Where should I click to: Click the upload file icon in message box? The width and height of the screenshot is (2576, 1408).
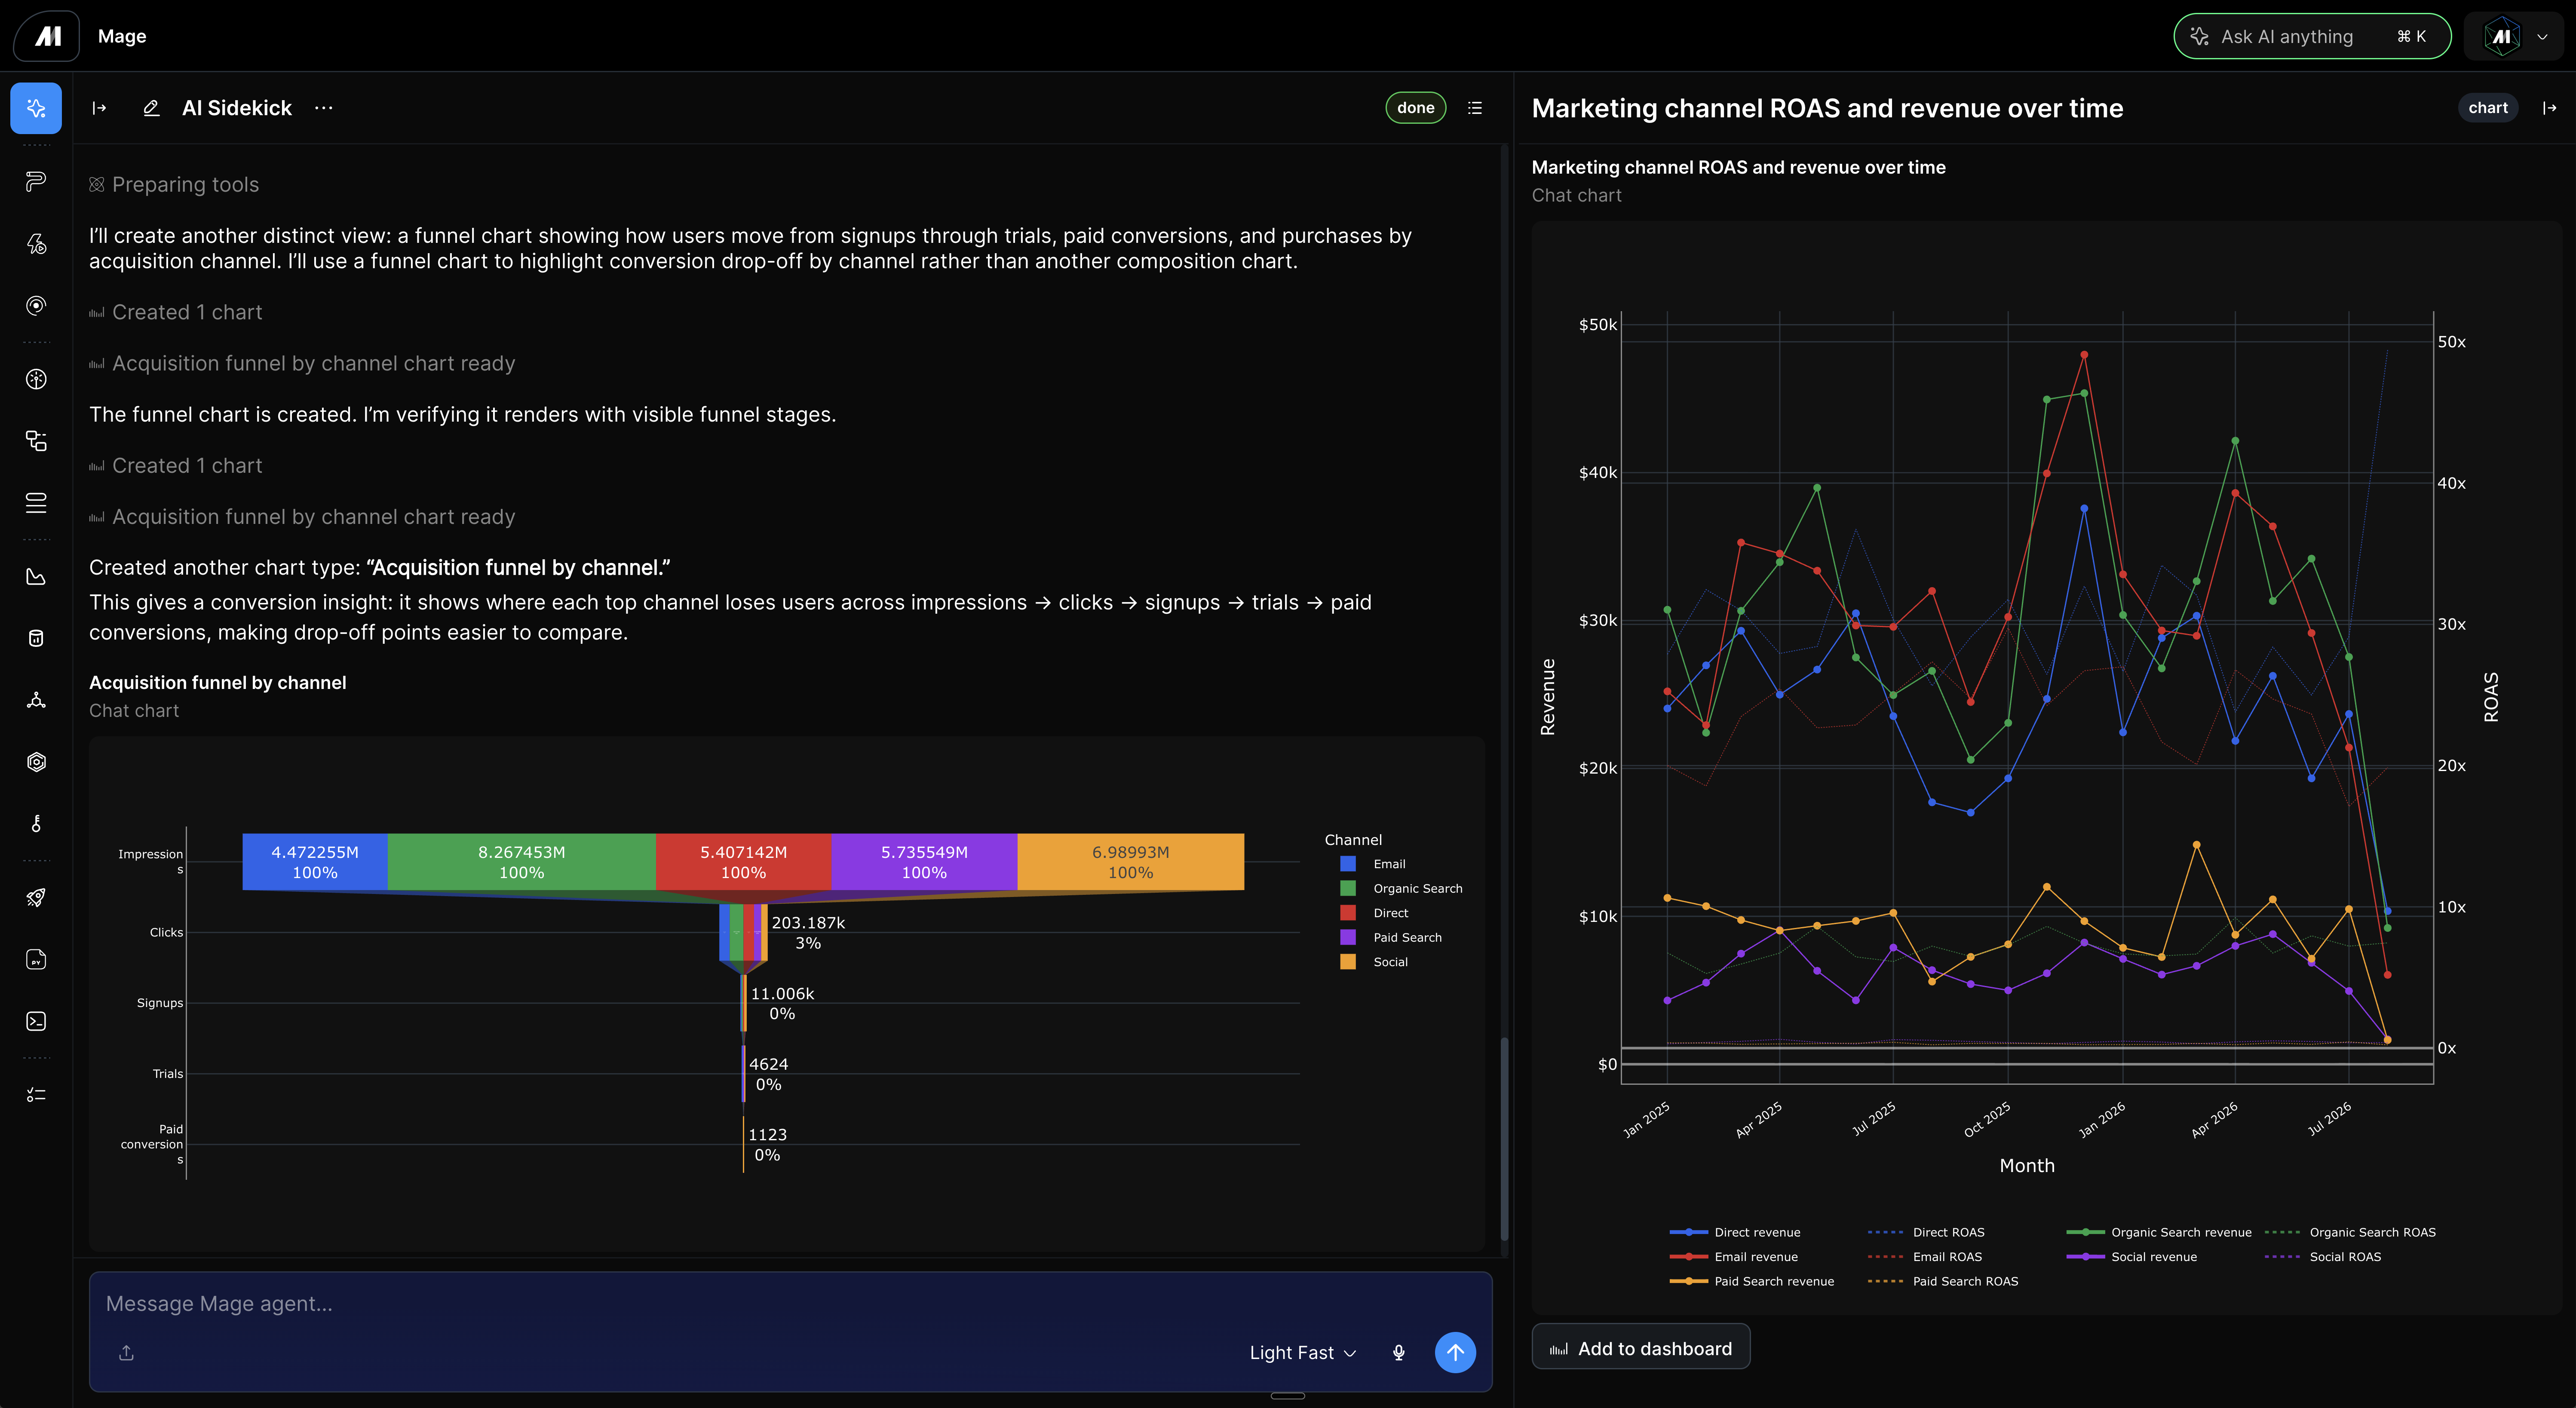pos(126,1353)
